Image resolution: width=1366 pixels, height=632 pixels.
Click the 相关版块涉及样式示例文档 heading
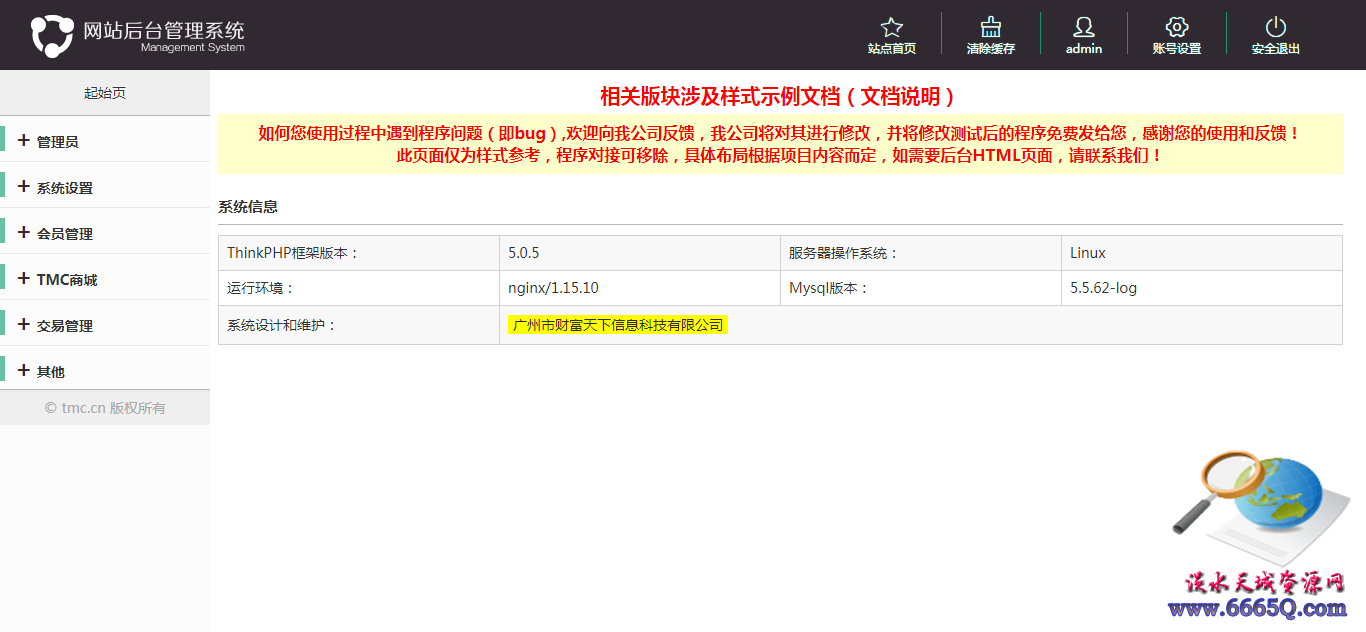click(778, 97)
